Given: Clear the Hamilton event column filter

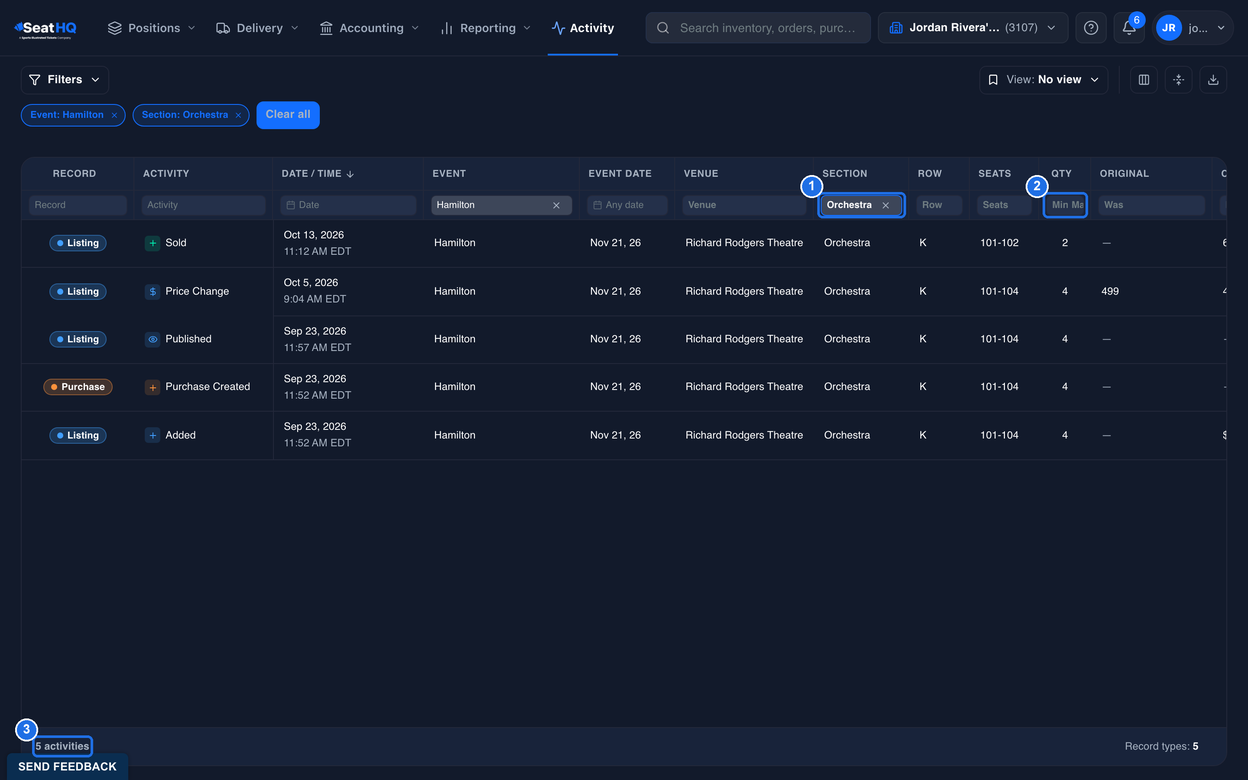Looking at the screenshot, I should tap(557, 205).
